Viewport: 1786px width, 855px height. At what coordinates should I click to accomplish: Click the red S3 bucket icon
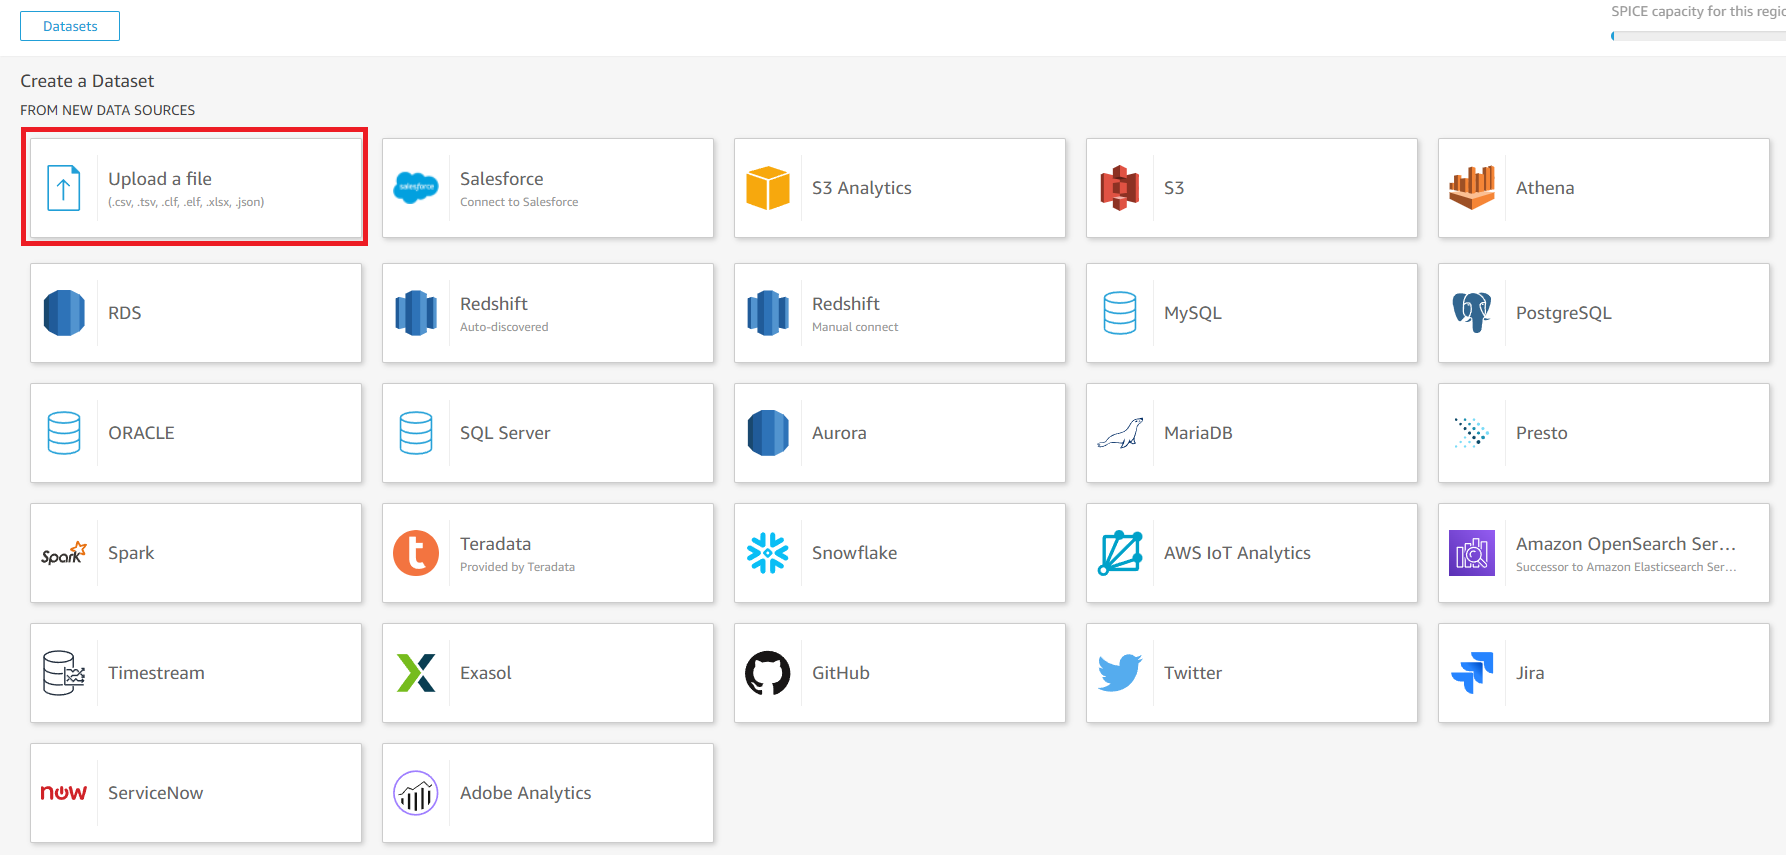click(1120, 188)
